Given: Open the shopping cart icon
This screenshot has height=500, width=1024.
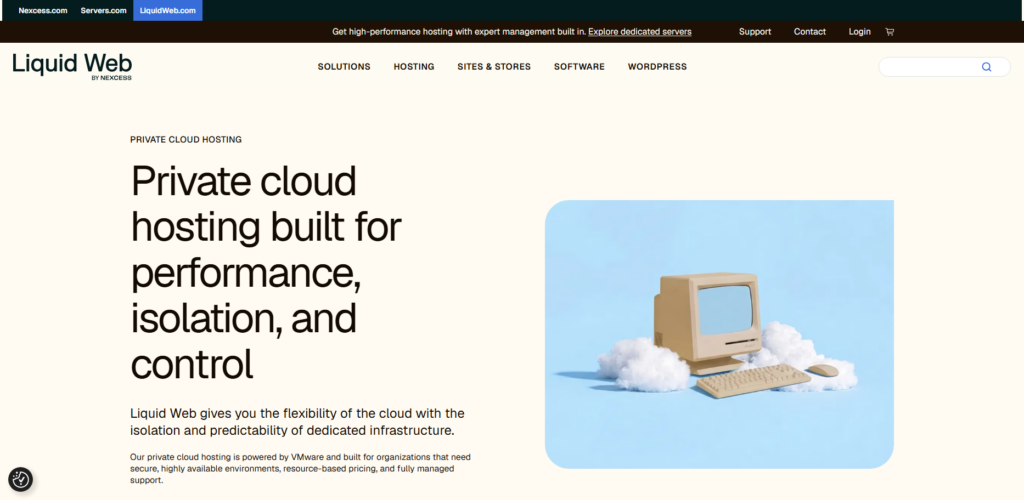Looking at the screenshot, I should pyautogui.click(x=889, y=31).
